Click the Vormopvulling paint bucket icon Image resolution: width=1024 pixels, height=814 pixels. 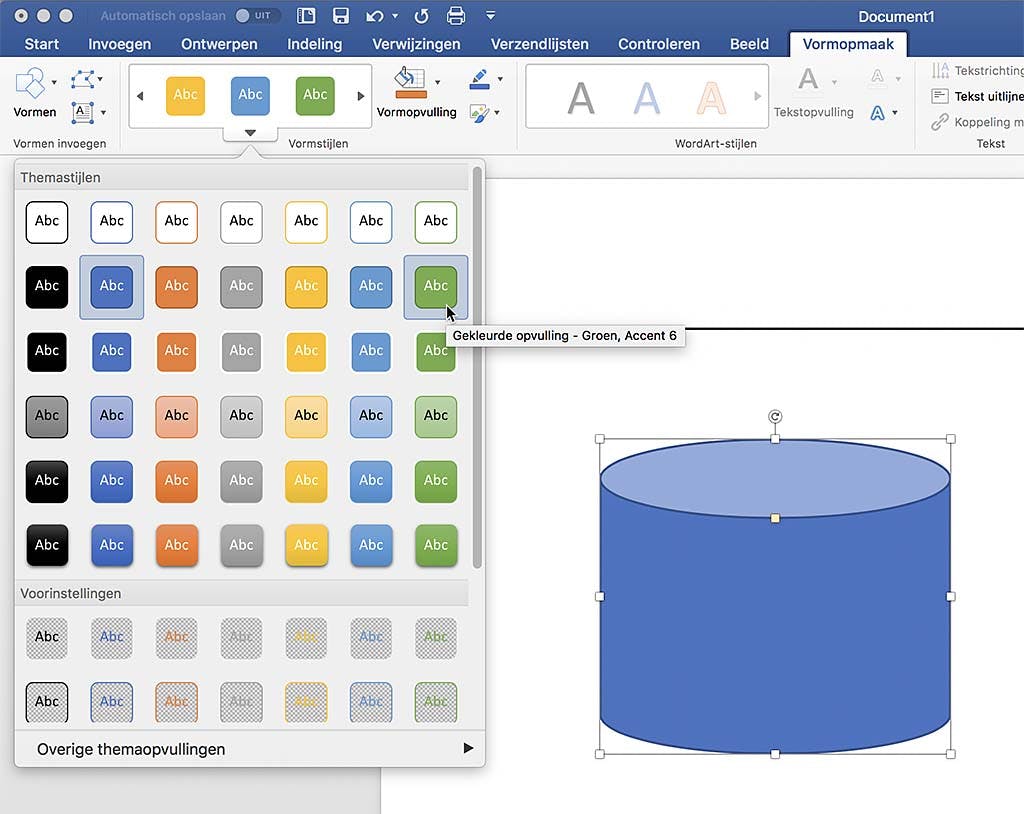tap(409, 82)
